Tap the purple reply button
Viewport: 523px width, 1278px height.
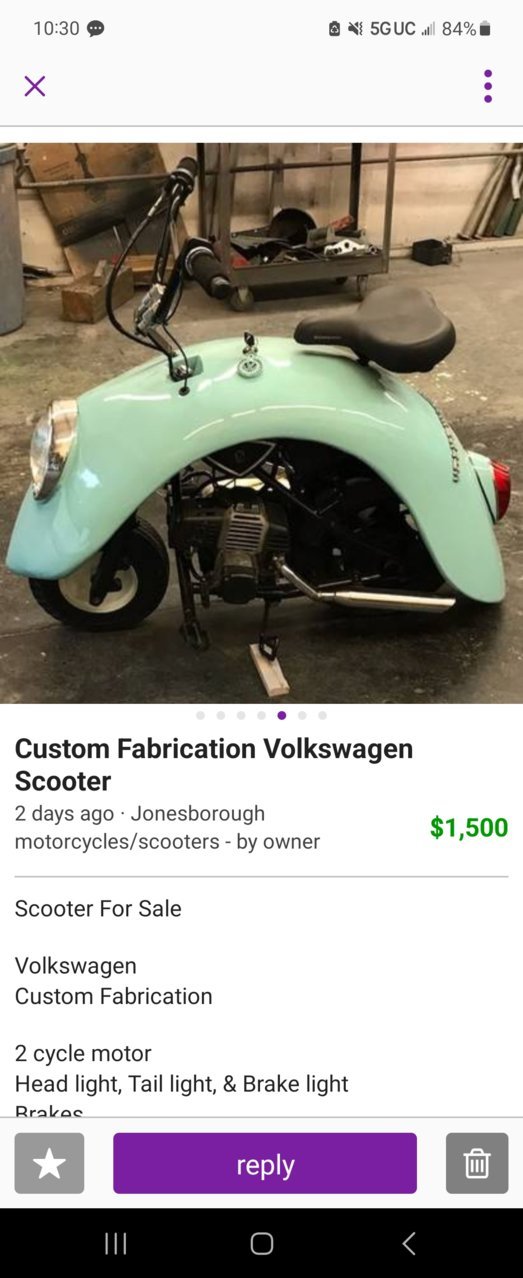[265, 1163]
